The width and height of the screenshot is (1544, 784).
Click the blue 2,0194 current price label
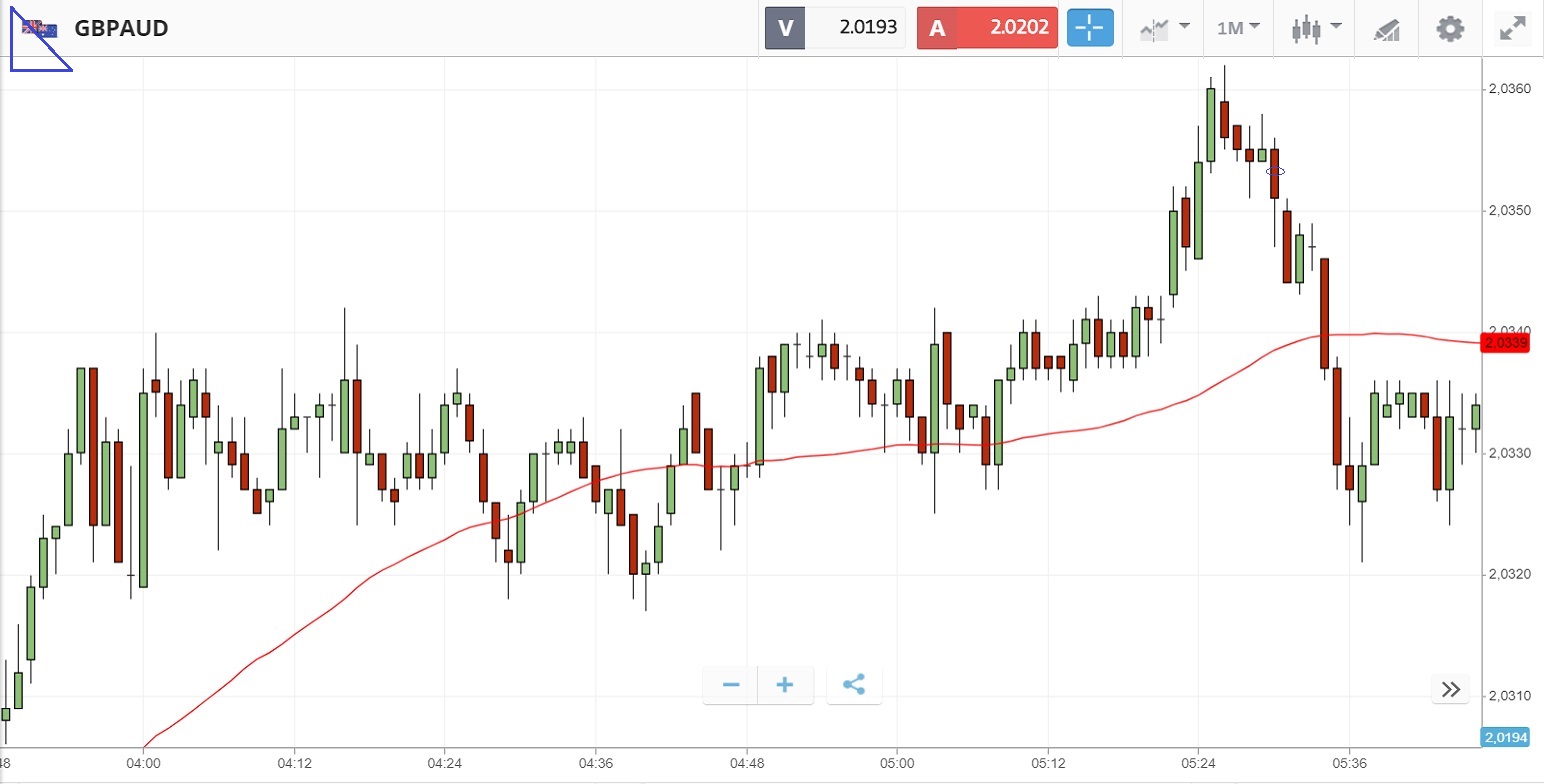click(x=1505, y=738)
